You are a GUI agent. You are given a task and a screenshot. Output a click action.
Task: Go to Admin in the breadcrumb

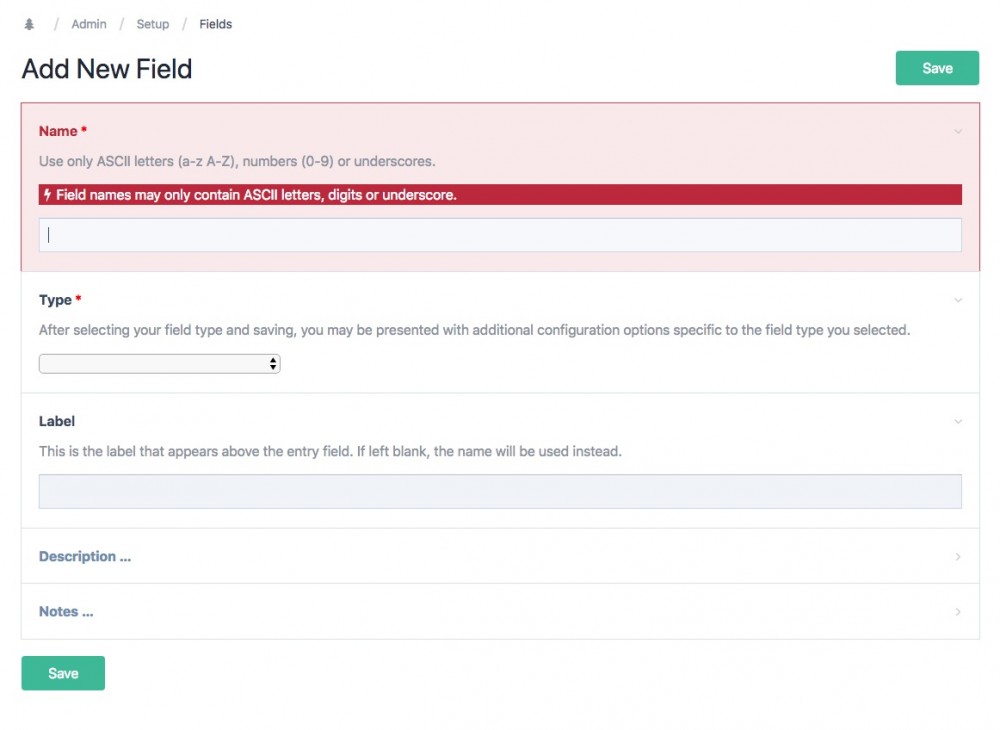pyautogui.click(x=89, y=24)
